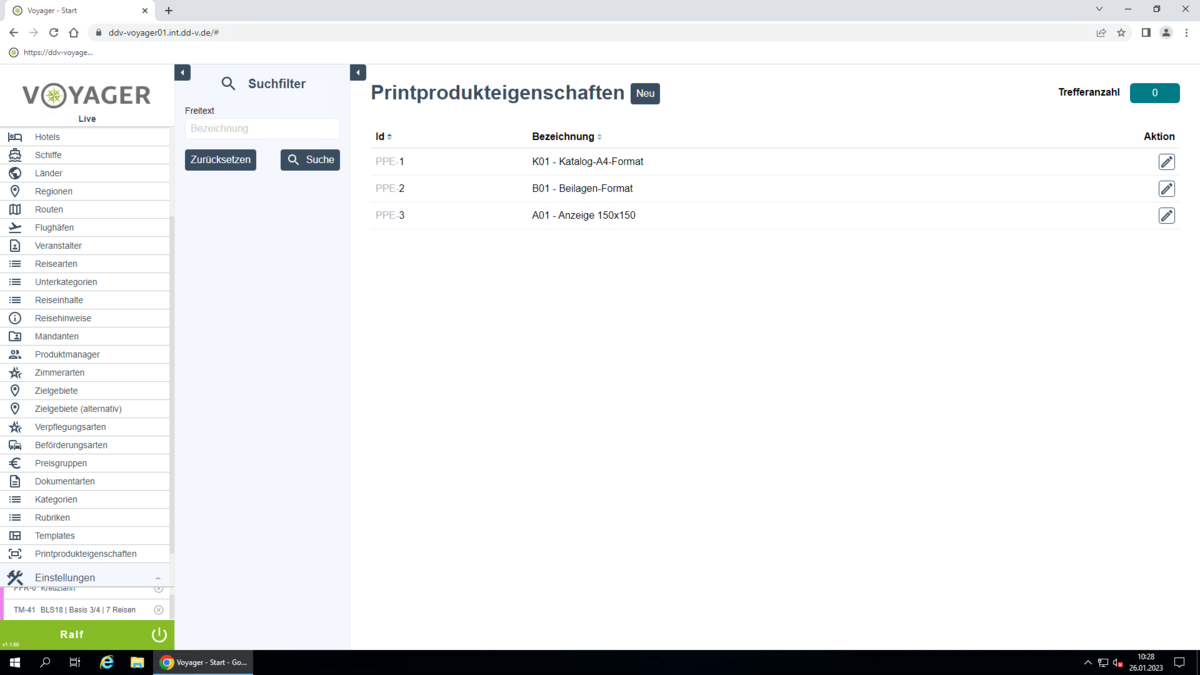The width and height of the screenshot is (1200, 675).
Task: Close the TM-41 BLS18 recent item
Action: tap(158, 610)
